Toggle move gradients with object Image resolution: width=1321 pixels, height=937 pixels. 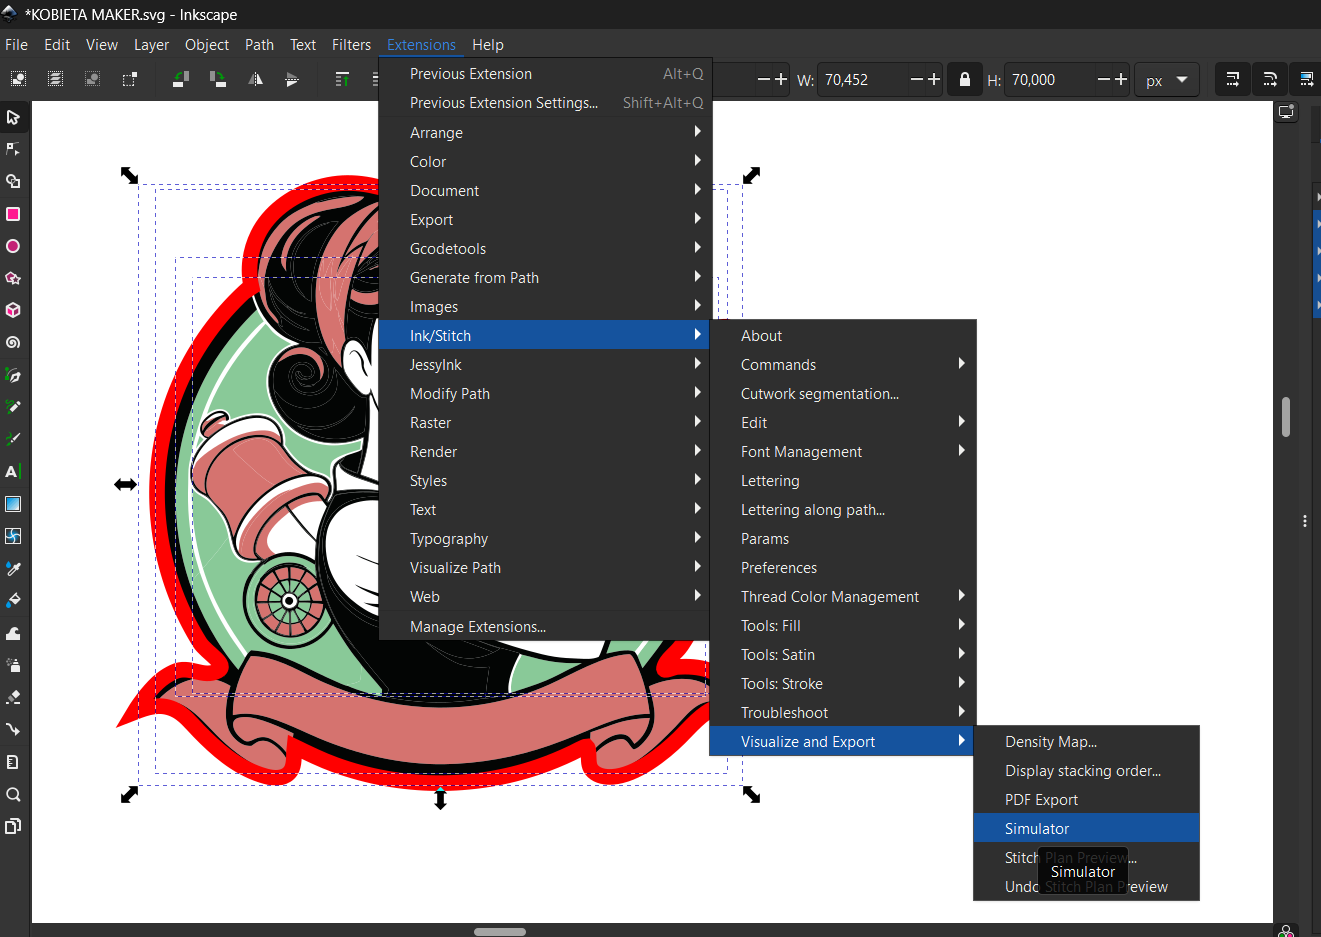(x=1306, y=79)
